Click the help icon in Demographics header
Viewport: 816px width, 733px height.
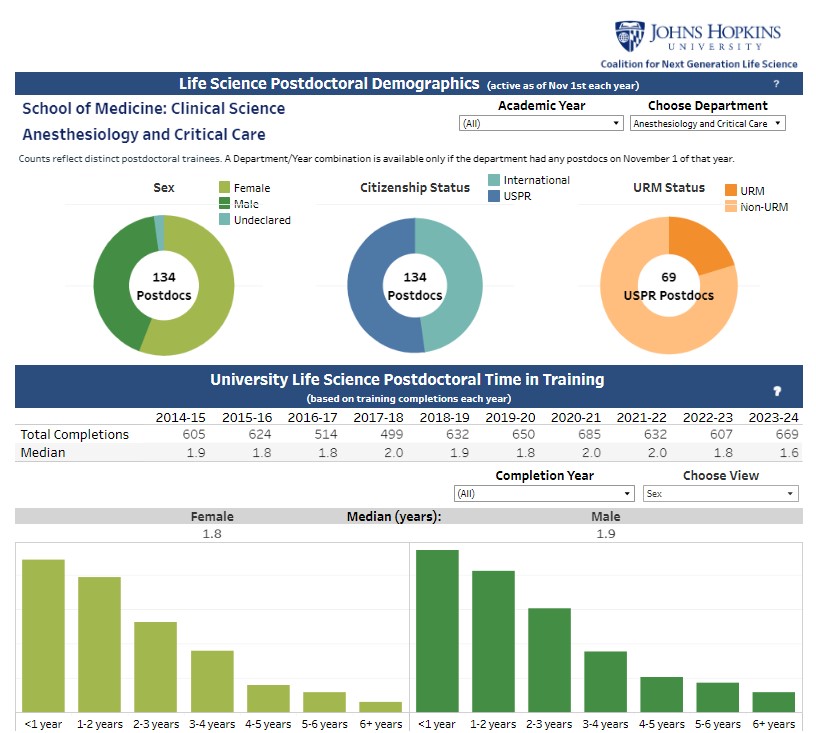click(776, 84)
